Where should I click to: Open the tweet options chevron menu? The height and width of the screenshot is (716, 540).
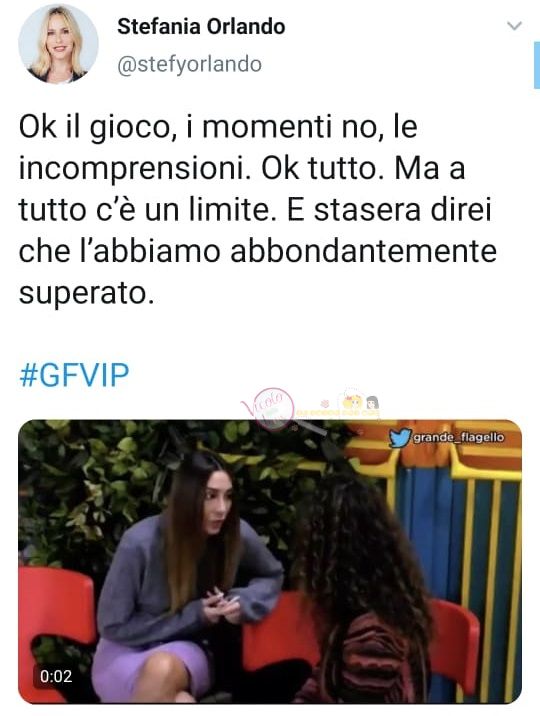pyautogui.click(x=514, y=26)
